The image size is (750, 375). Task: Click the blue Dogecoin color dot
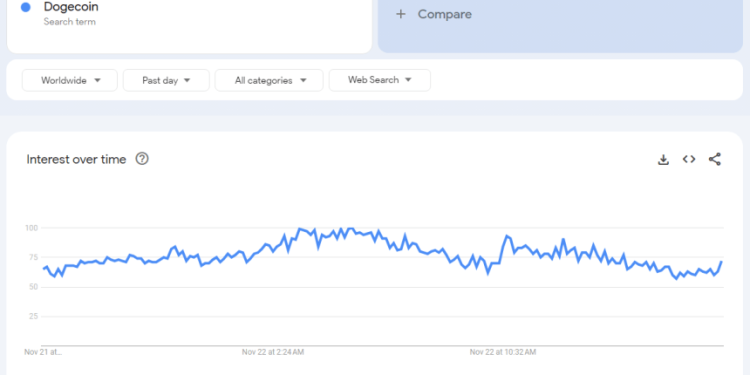pyautogui.click(x=26, y=7)
